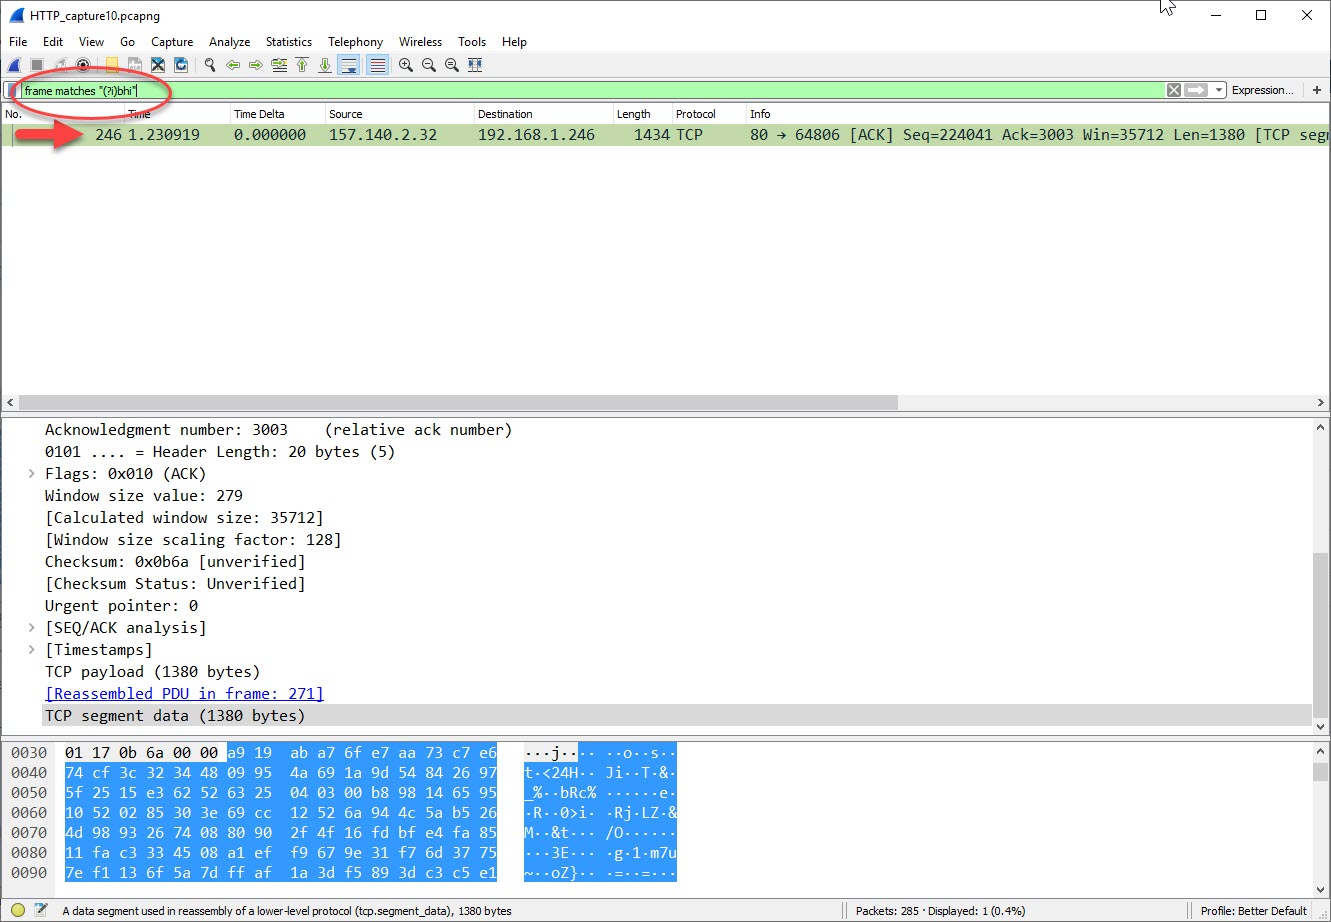This screenshot has height=922, width=1331.
Task: Expand the SEQ/ACK analysis section
Action: coord(30,627)
